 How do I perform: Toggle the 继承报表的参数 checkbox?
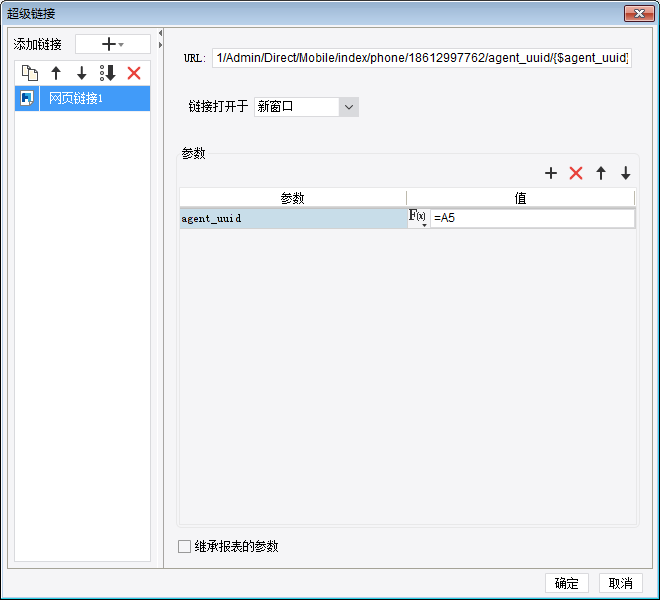click(x=184, y=547)
